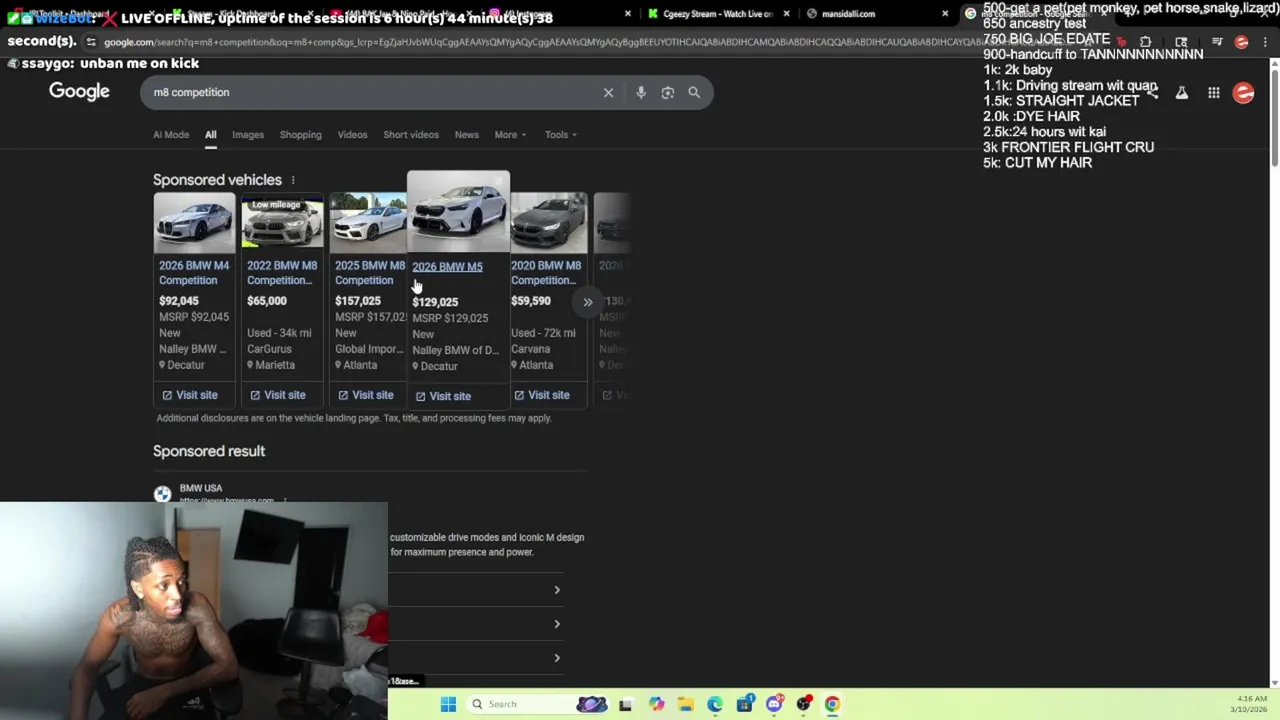Viewport: 1280px width, 720px height.
Task: Visit site for 2026 BMW M4 Competition
Action: point(190,395)
